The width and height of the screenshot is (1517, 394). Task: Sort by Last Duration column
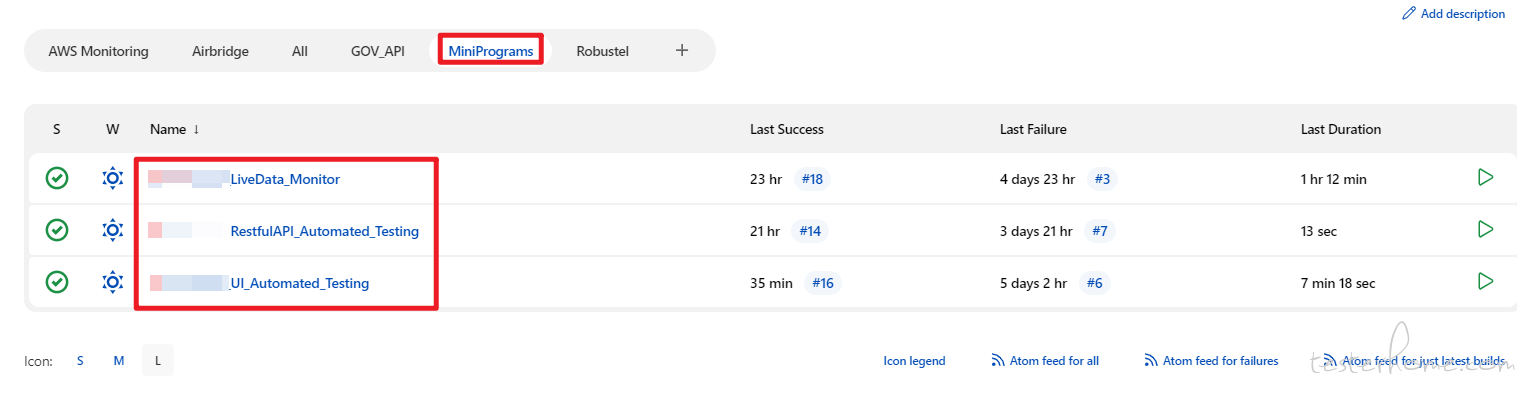[1341, 129]
